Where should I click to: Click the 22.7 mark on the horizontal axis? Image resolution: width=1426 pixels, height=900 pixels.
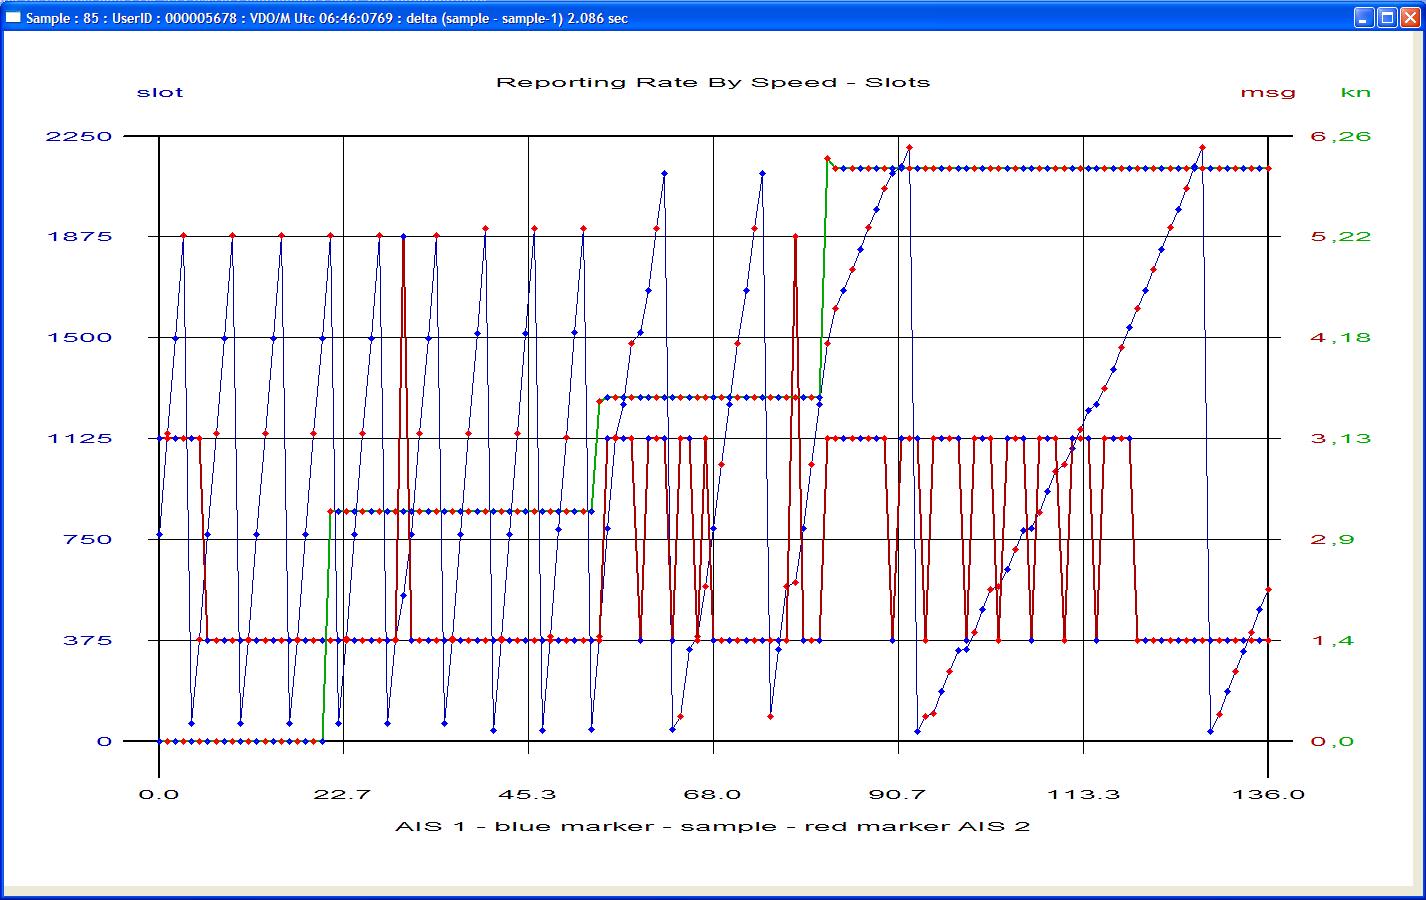point(343,794)
